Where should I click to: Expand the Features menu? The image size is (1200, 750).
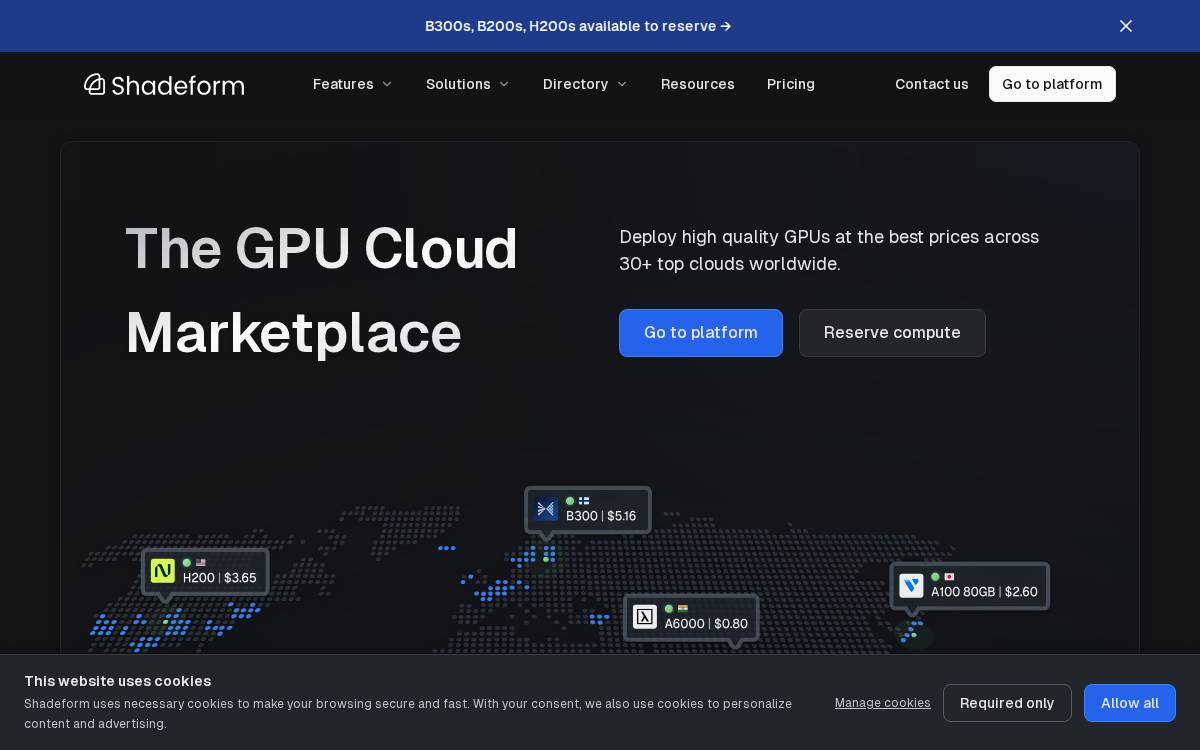(353, 84)
